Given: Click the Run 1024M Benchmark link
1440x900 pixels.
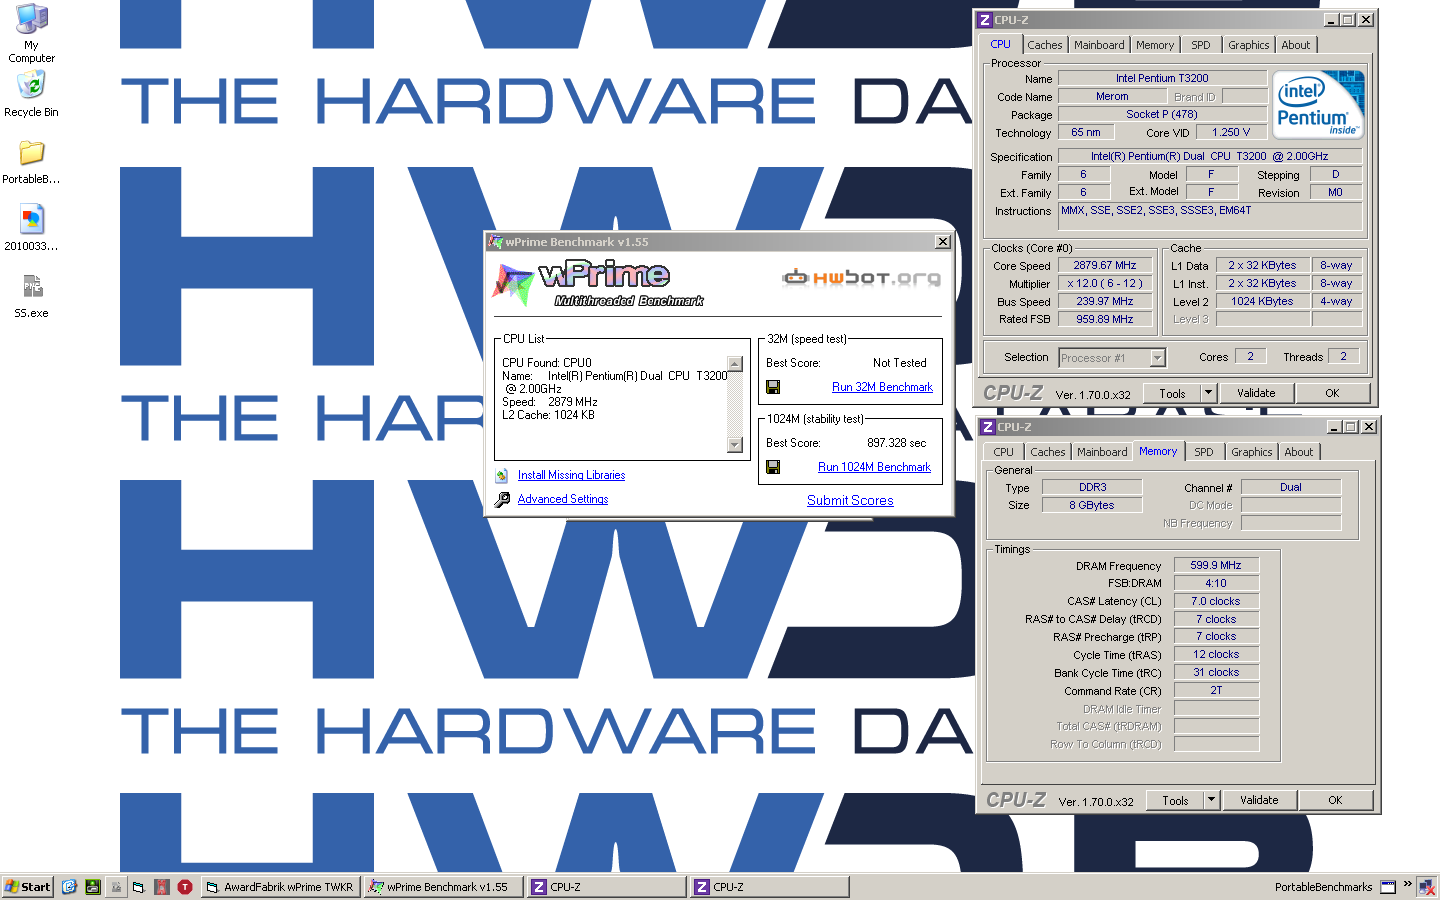Looking at the screenshot, I should pyautogui.click(x=874, y=467).
